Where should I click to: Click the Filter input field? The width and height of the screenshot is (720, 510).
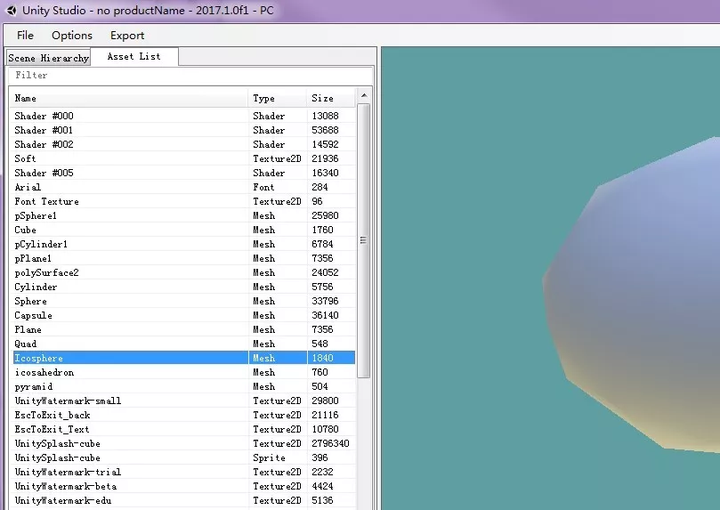(x=190, y=75)
